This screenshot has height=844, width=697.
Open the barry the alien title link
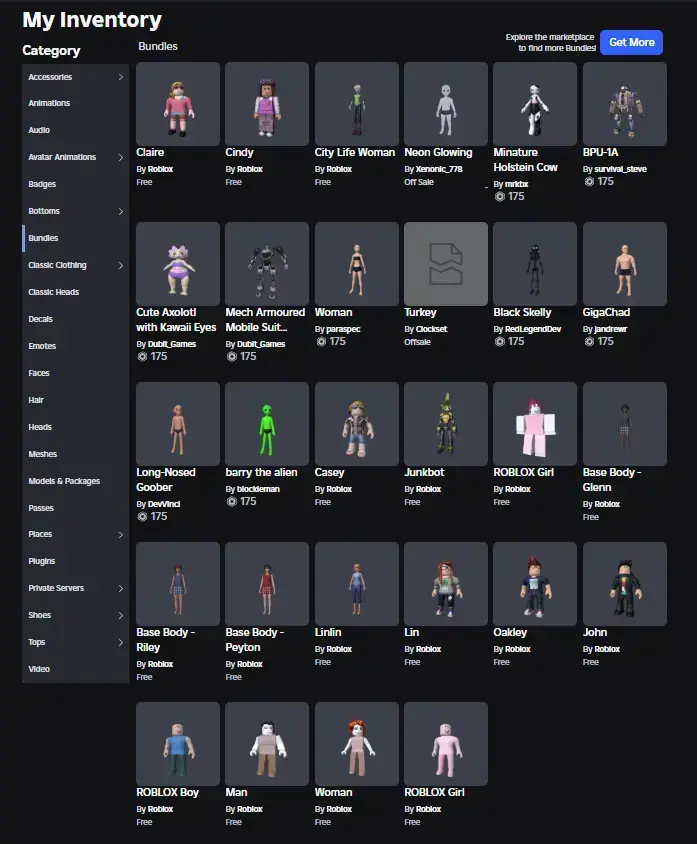pos(261,472)
